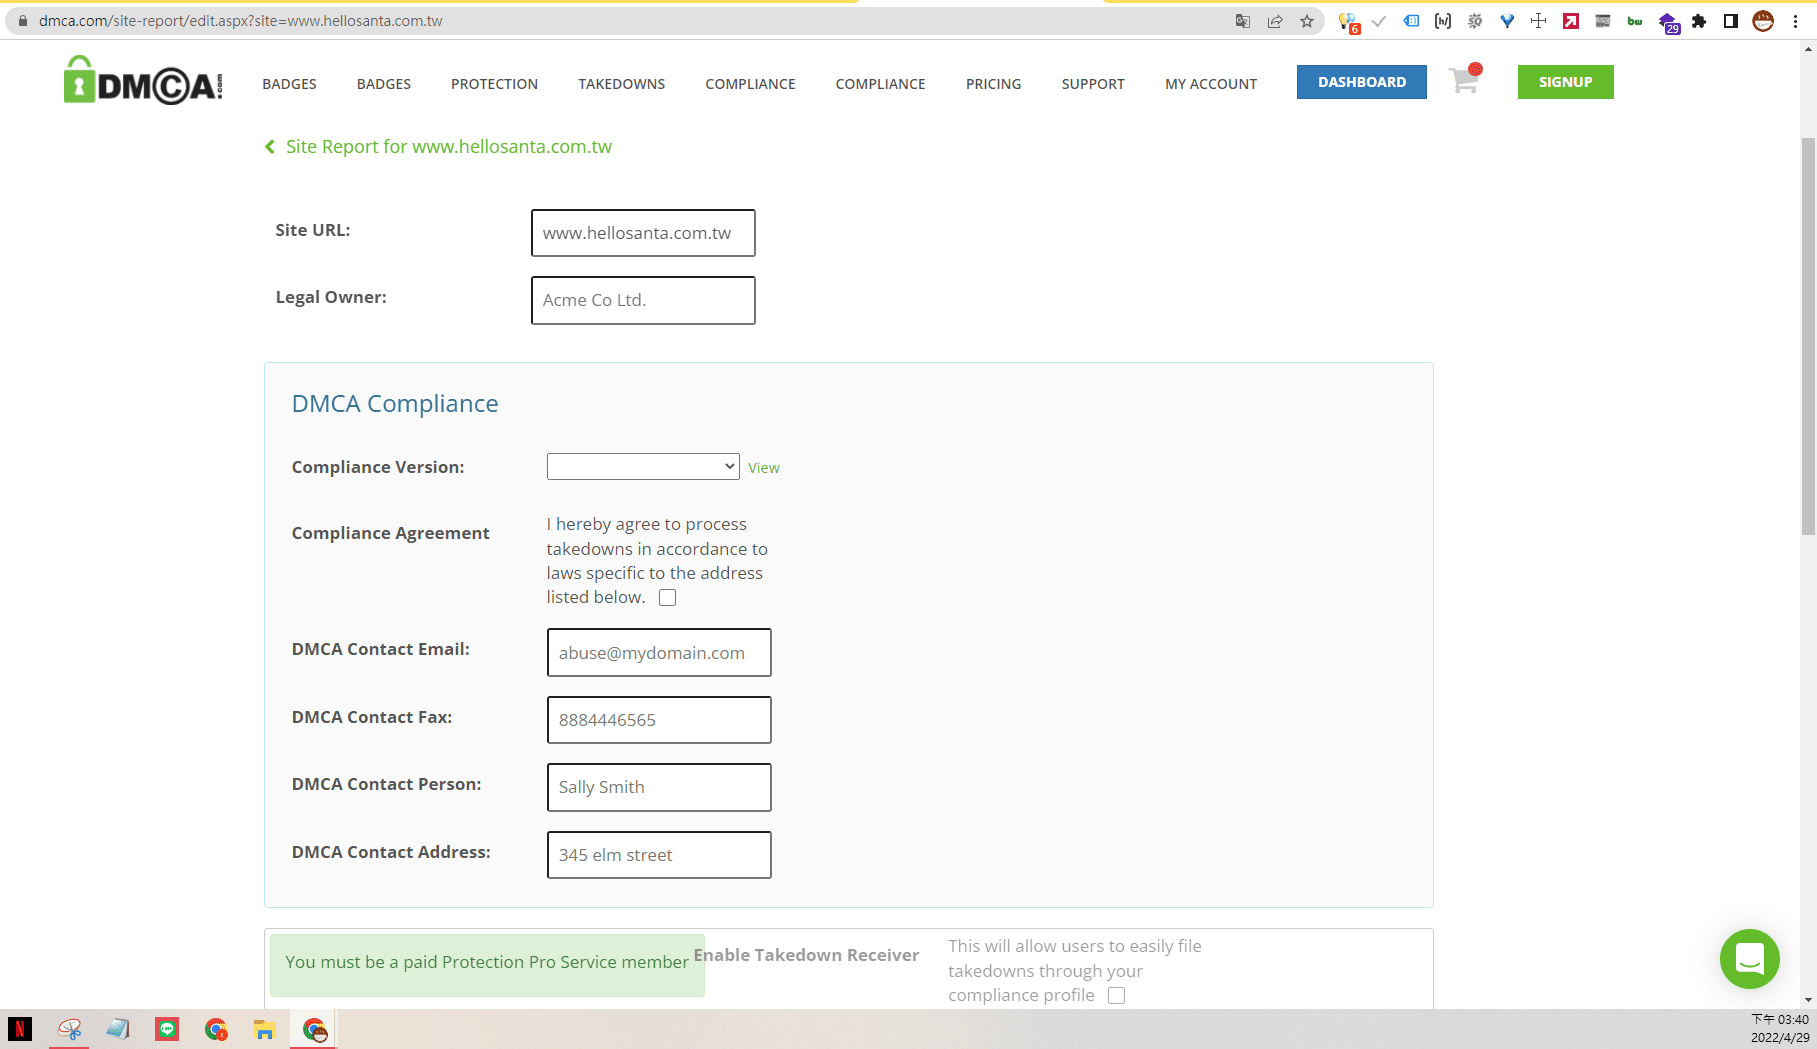Click the crosshair ruler extension icon

pyautogui.click(x=1539, y=21)
